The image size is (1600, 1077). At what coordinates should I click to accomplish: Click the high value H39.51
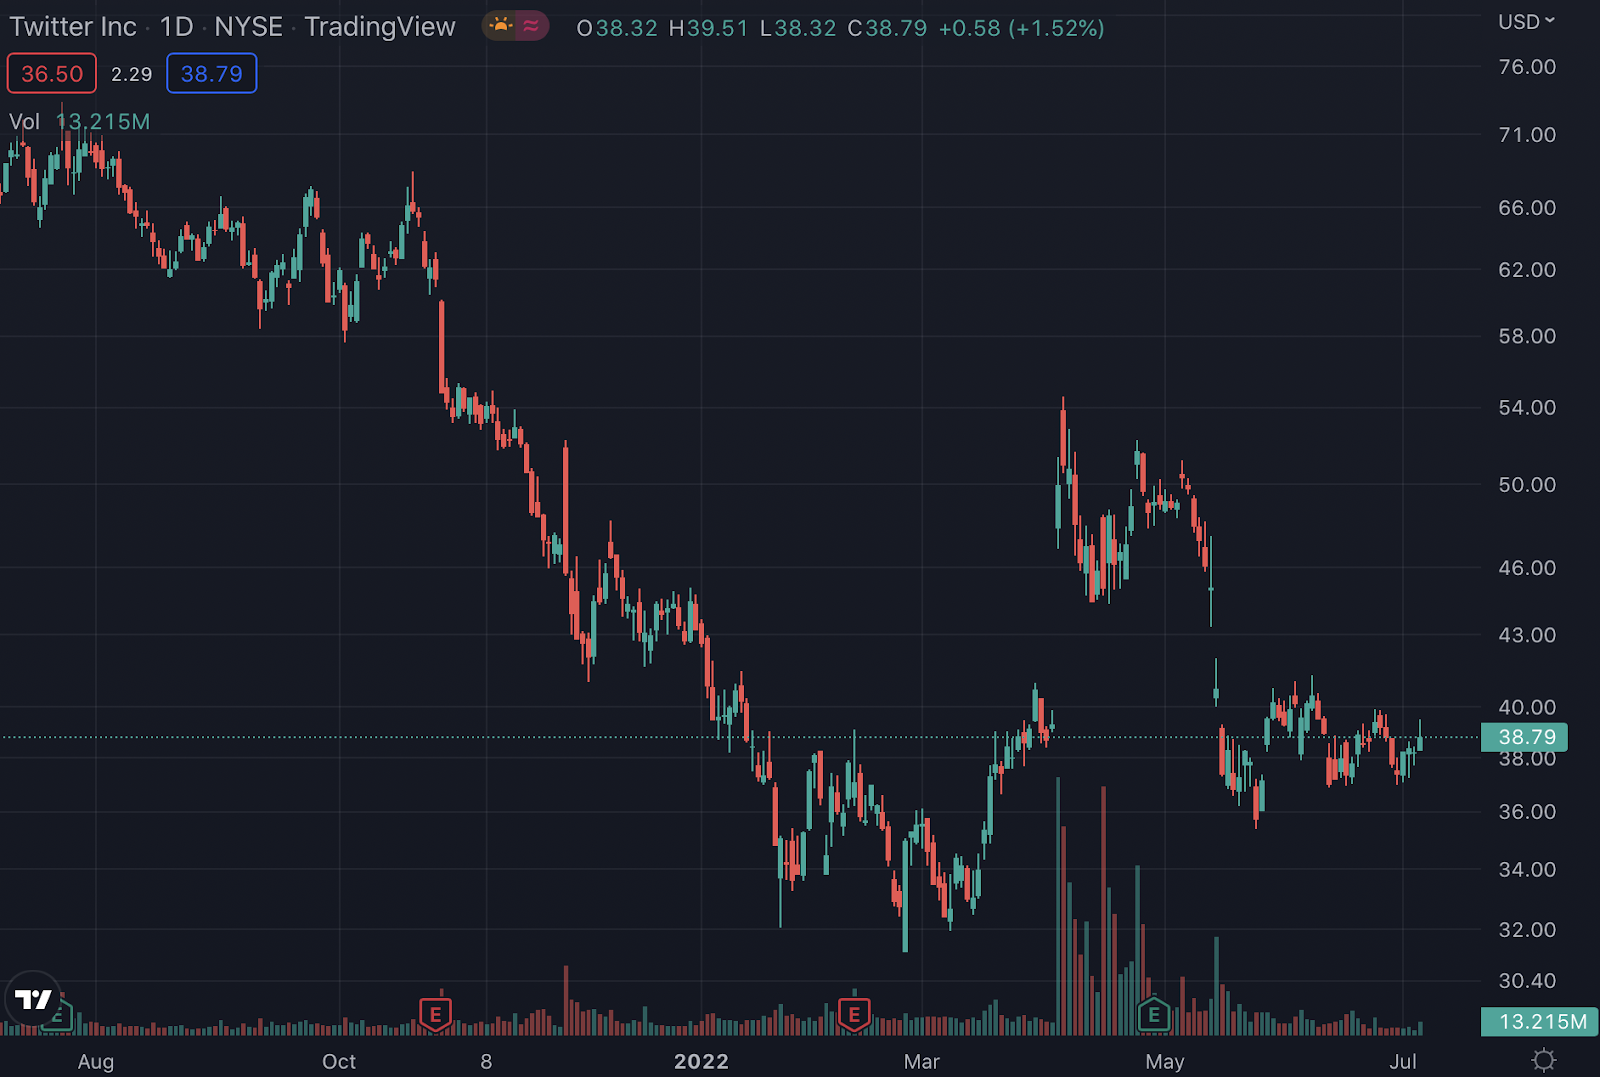pyautogui.click(x=708, y=28)
